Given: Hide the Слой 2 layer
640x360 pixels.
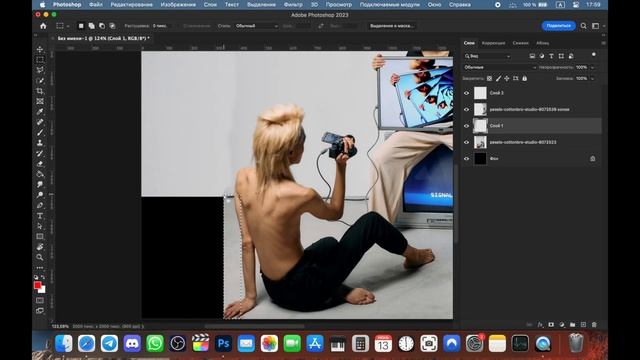Looking at the screenshot, I should tap(467, 93).
